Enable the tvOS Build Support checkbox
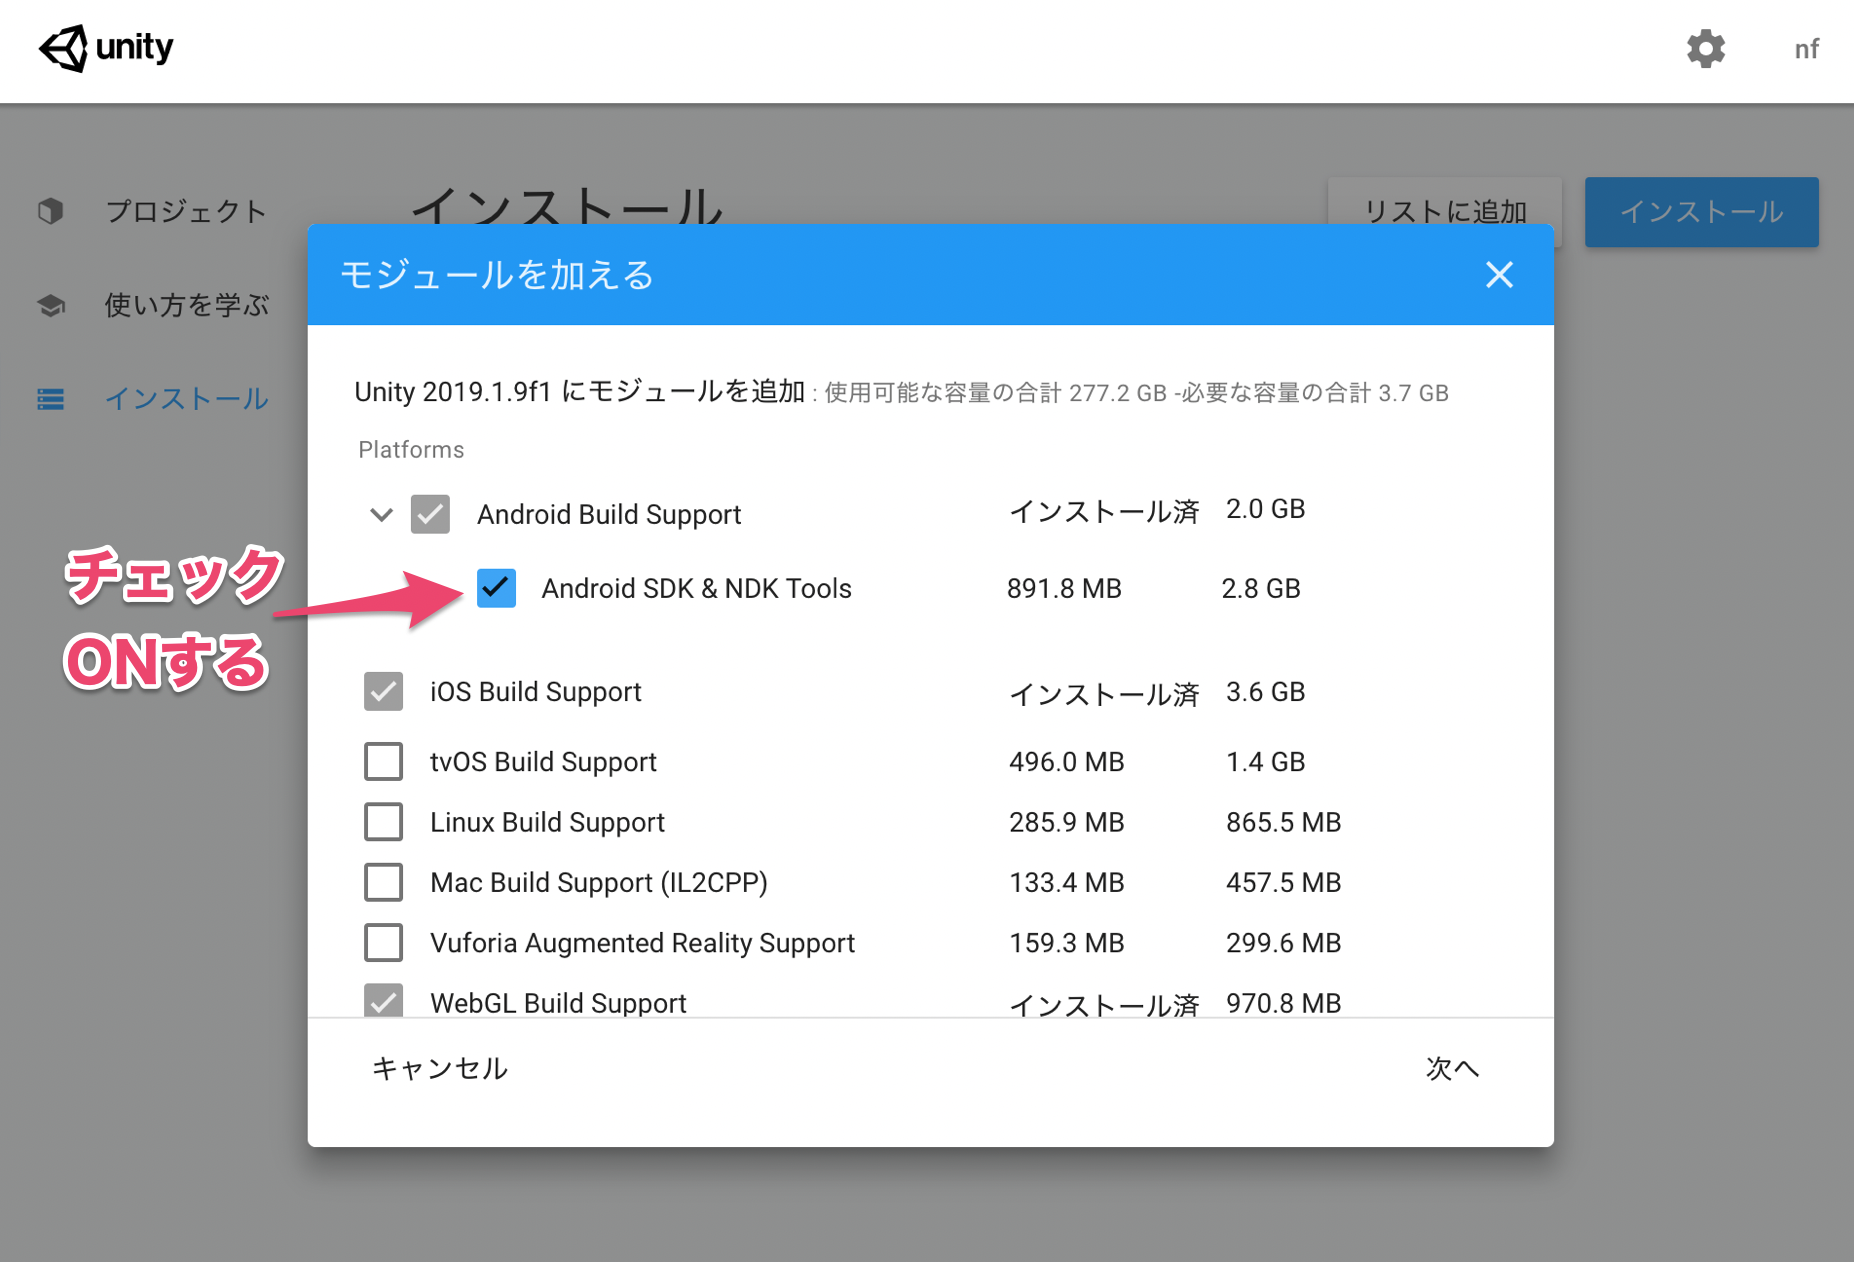 383,762
